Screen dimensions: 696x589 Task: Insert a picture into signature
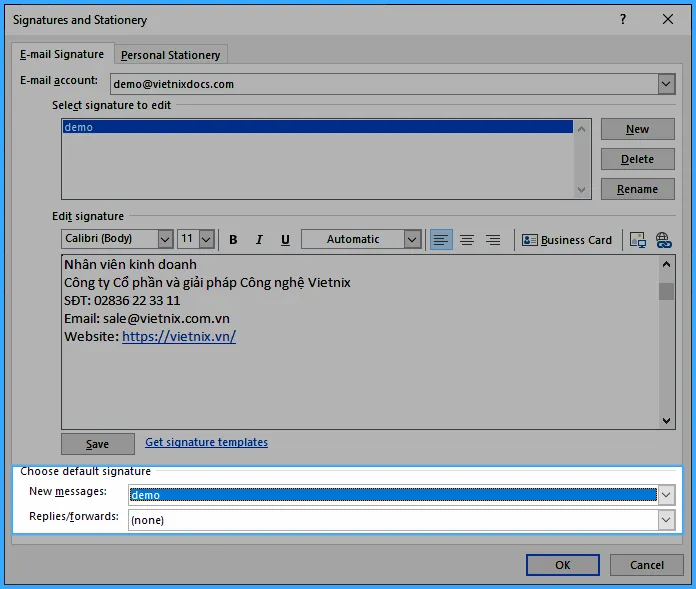click(x=637, y=240)
